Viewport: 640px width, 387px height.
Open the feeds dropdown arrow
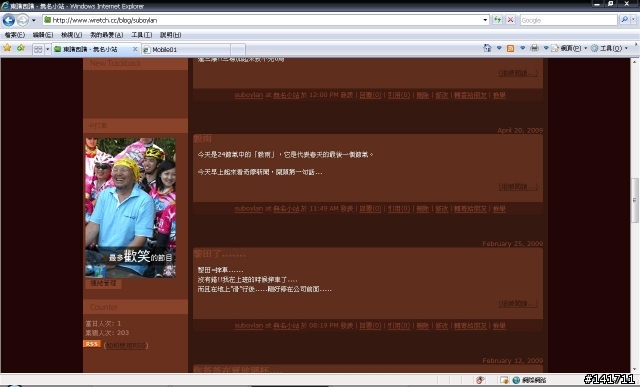[x=522, y=48]
